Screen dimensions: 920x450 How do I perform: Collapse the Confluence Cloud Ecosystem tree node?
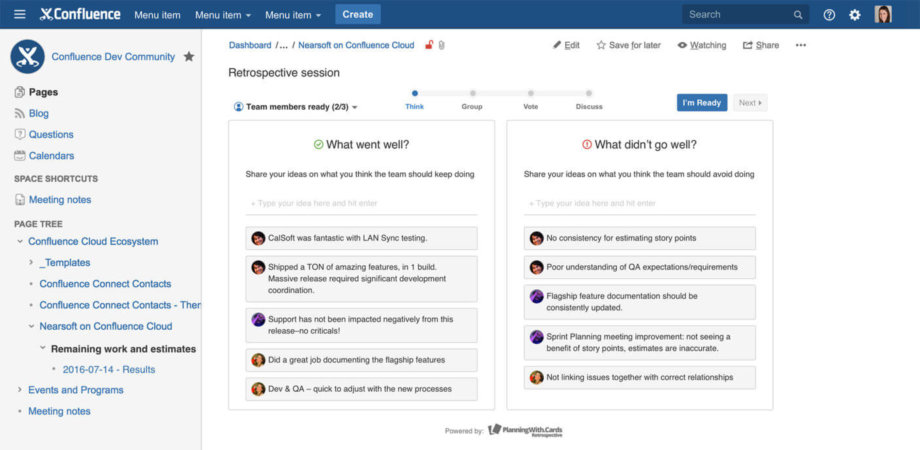click(20, 242)
